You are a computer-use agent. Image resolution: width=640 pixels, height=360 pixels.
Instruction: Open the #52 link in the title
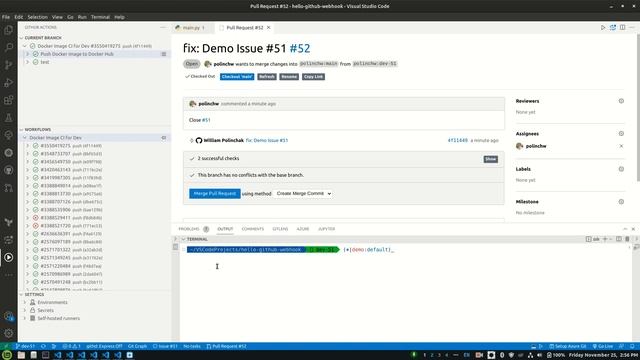click(x=300, y=48)
